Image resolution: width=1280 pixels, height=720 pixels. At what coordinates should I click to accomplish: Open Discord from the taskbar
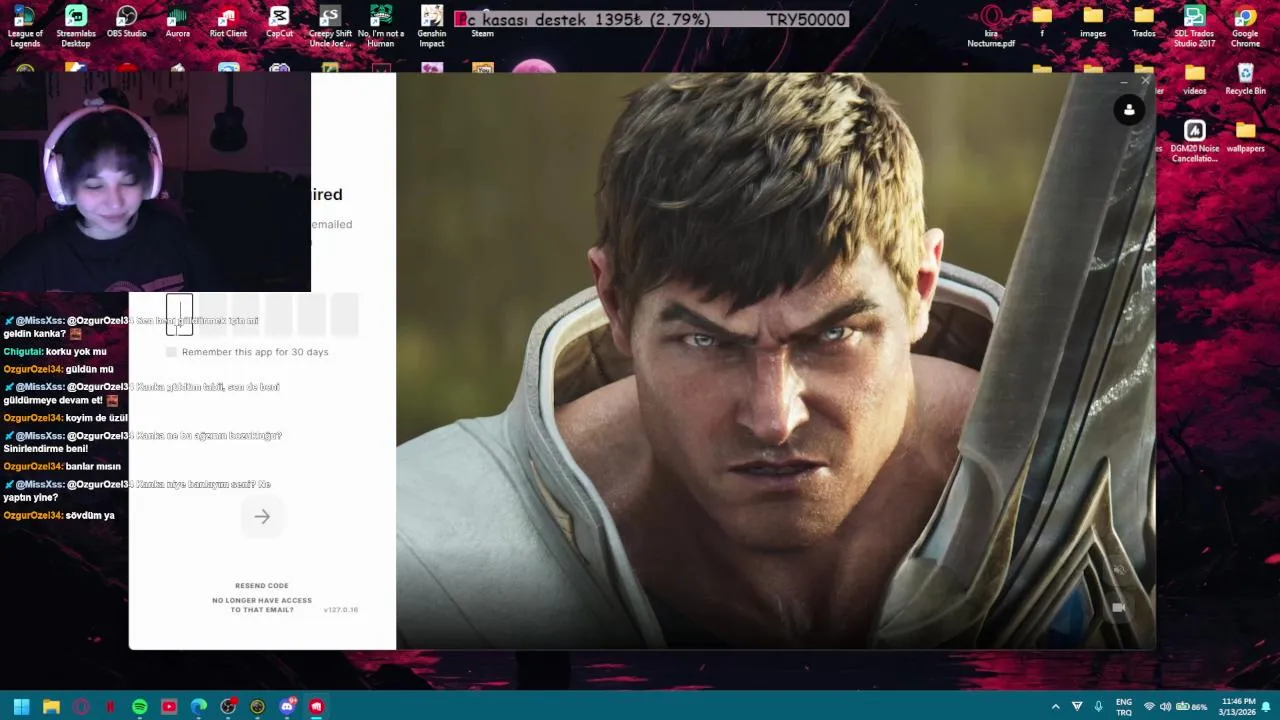point(287,707)
